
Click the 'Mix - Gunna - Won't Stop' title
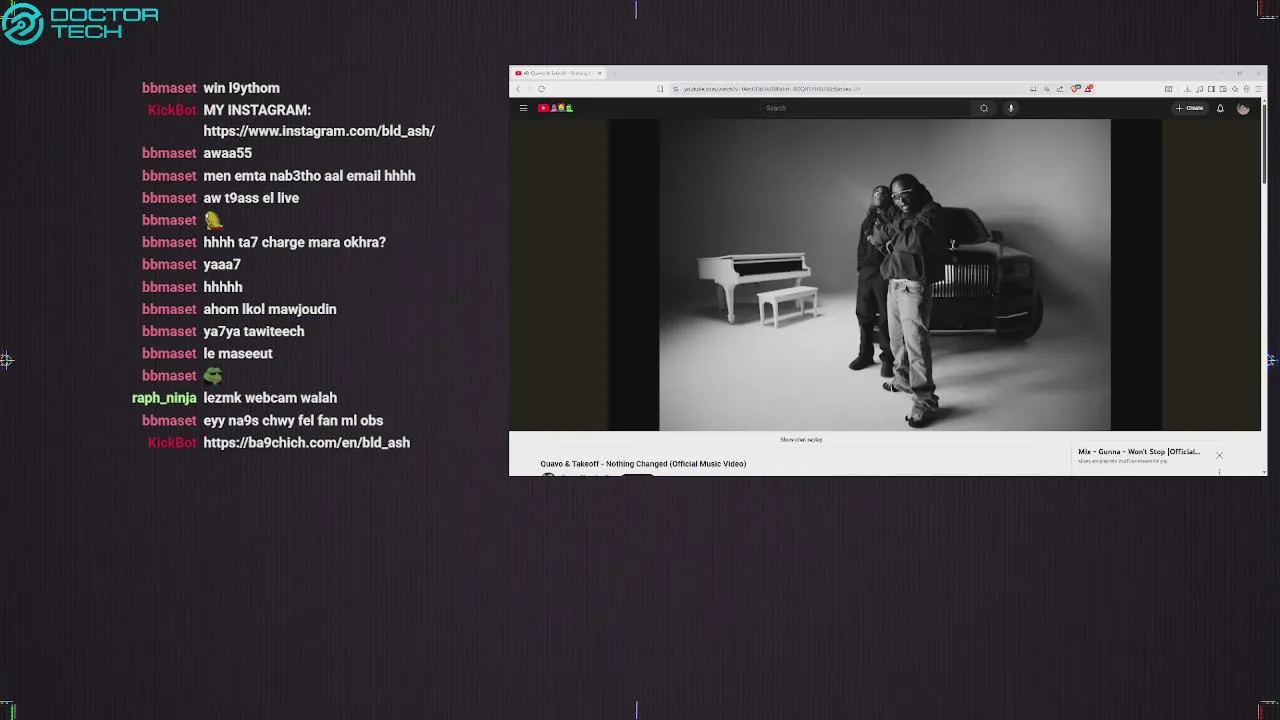(x=1139, y=452)
